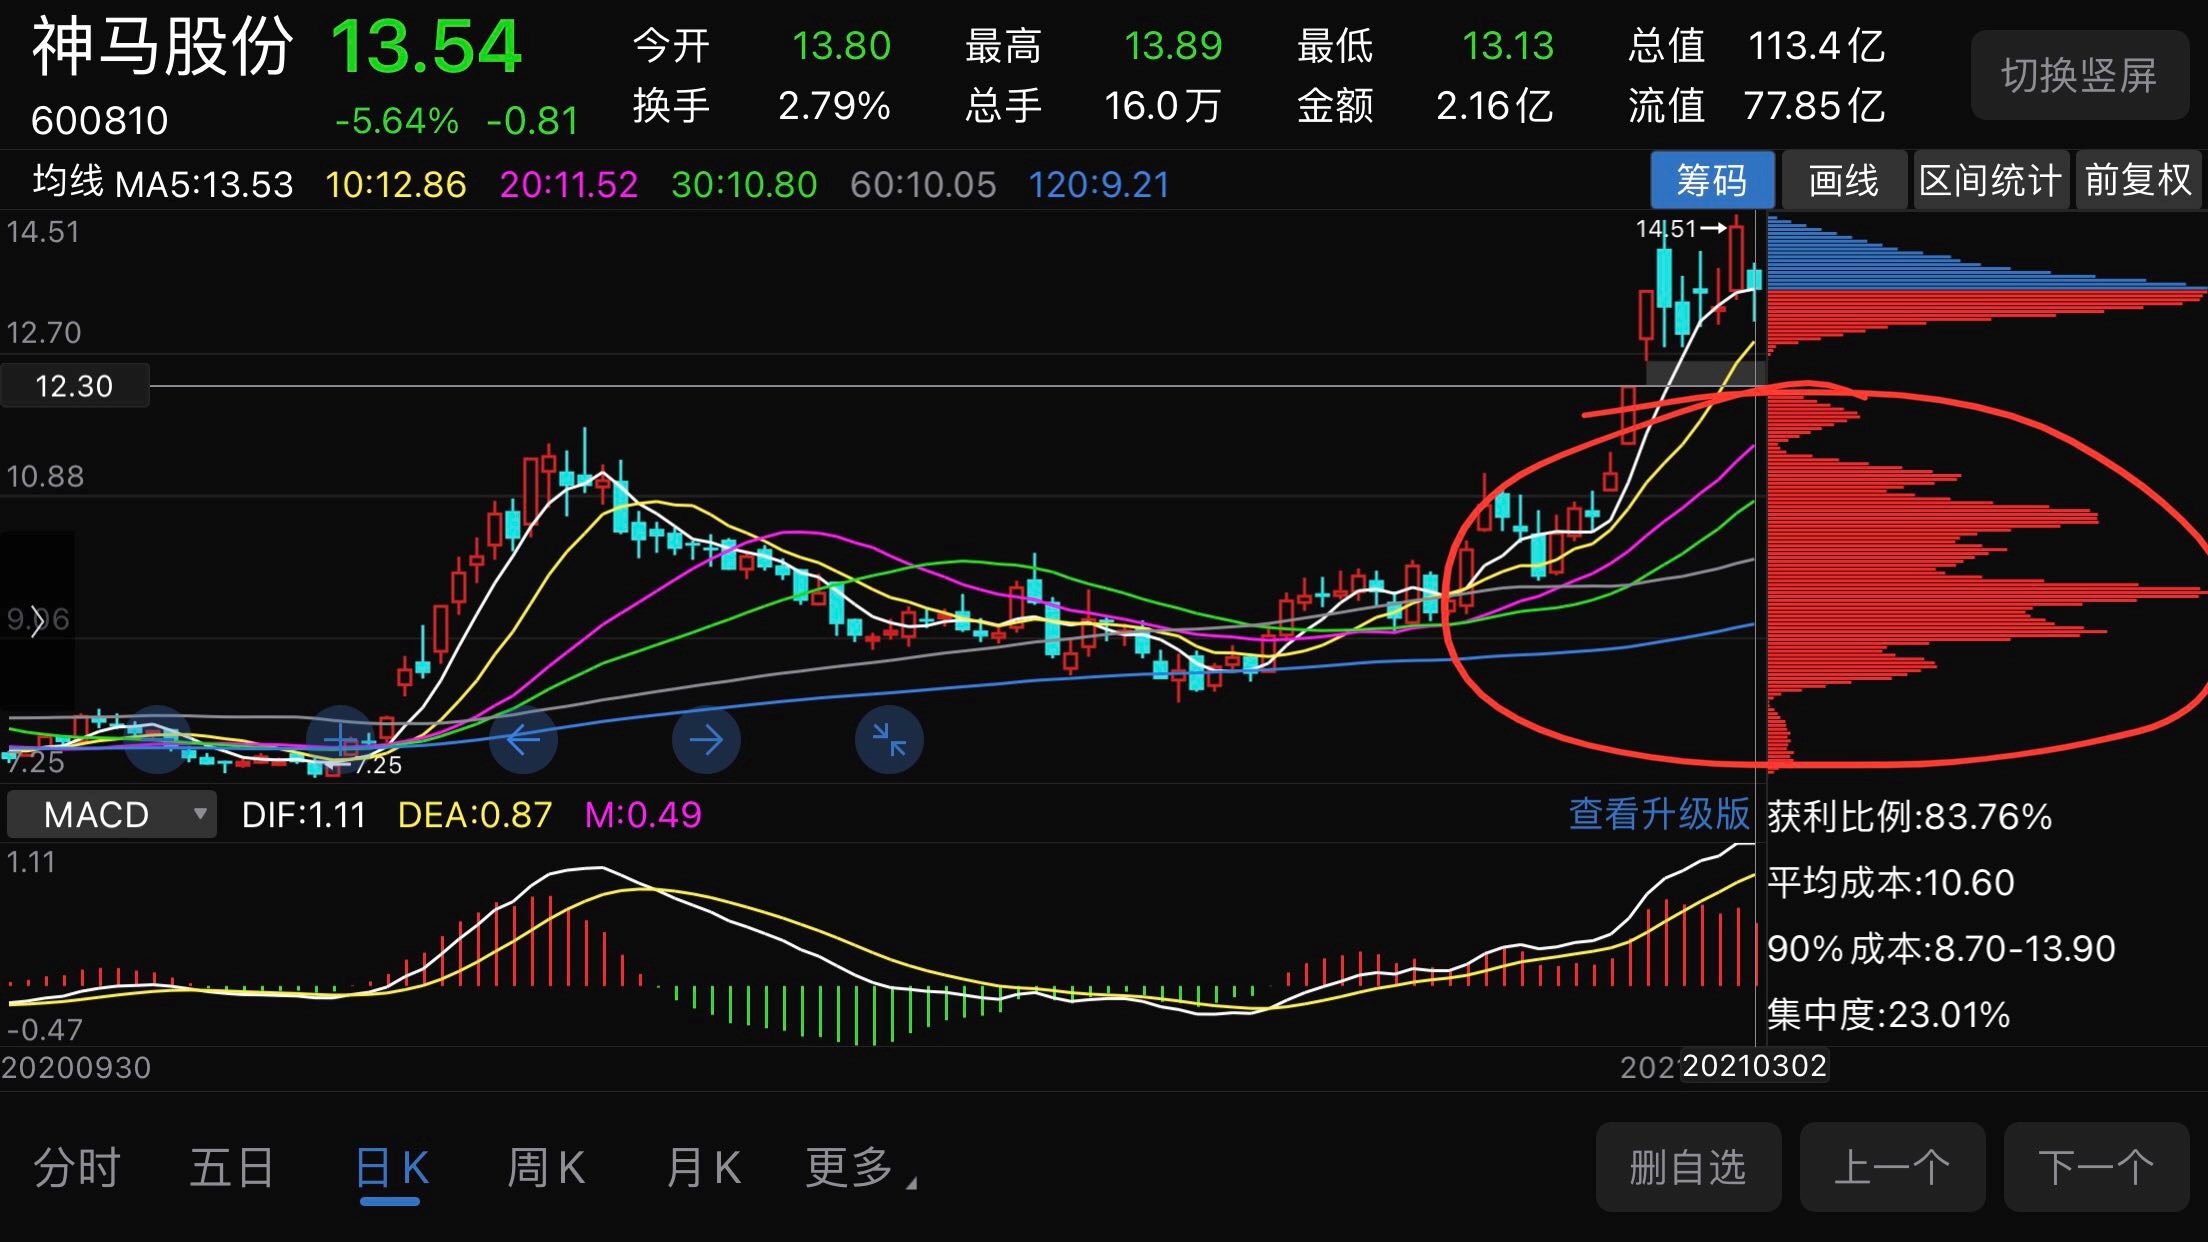Click the stock code 600810
Viewport: 2208px width, 1242px height.
click(x=99, y=121)
